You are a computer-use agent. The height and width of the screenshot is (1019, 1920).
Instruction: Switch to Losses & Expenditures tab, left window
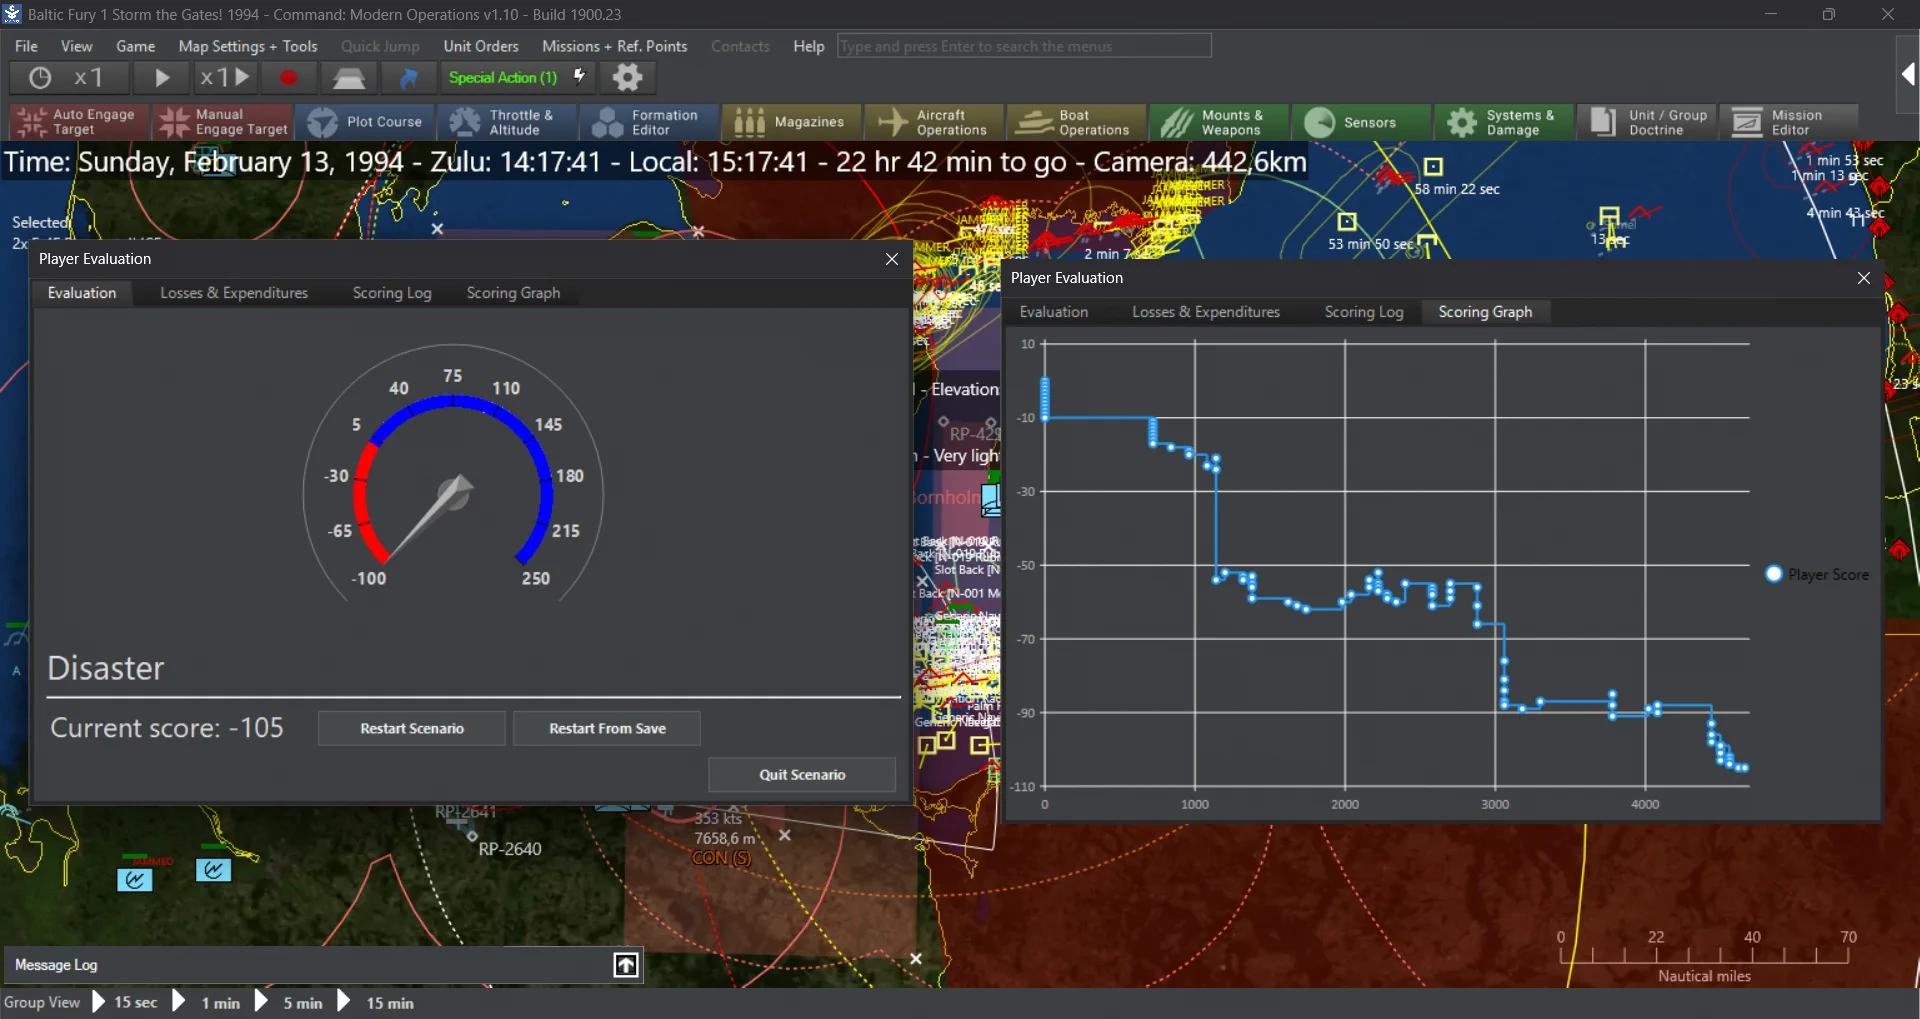[234, 293]
